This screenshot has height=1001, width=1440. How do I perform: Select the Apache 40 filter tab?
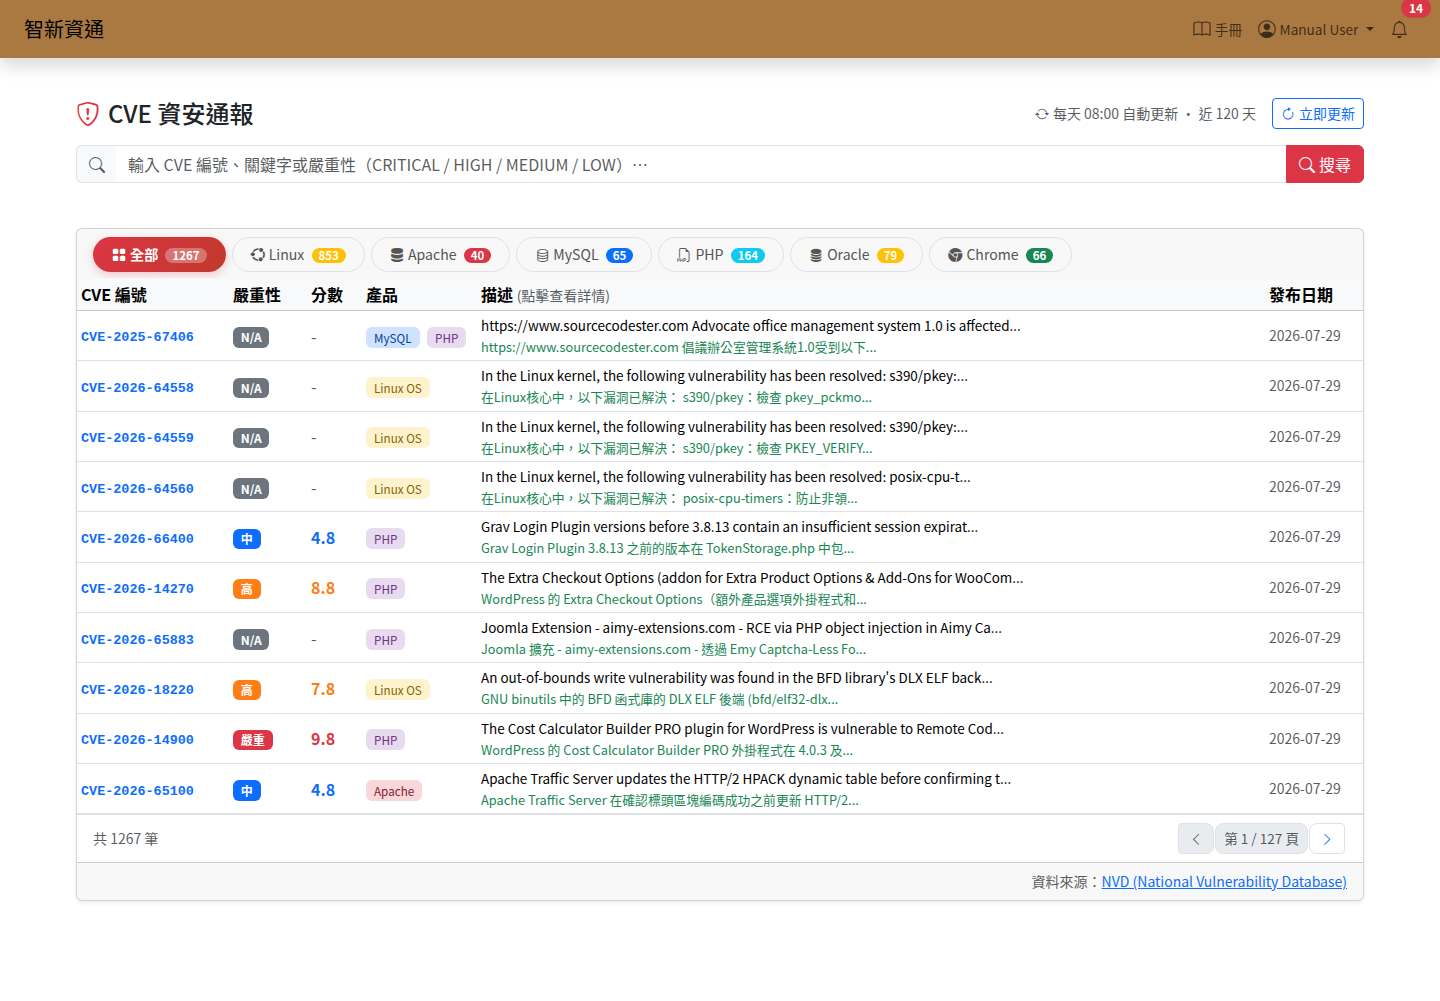[x=440, y=255]
